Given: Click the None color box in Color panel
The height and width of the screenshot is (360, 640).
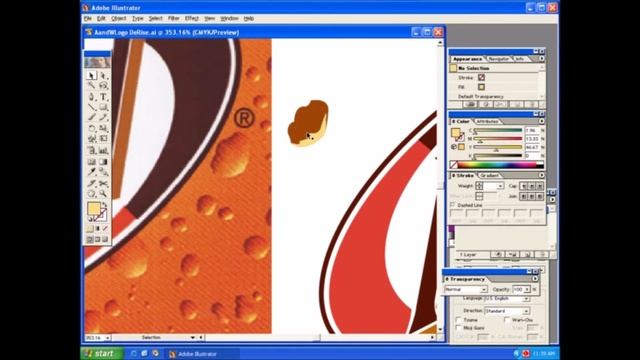Looking at the screenshot, I should tap(453, 165).
